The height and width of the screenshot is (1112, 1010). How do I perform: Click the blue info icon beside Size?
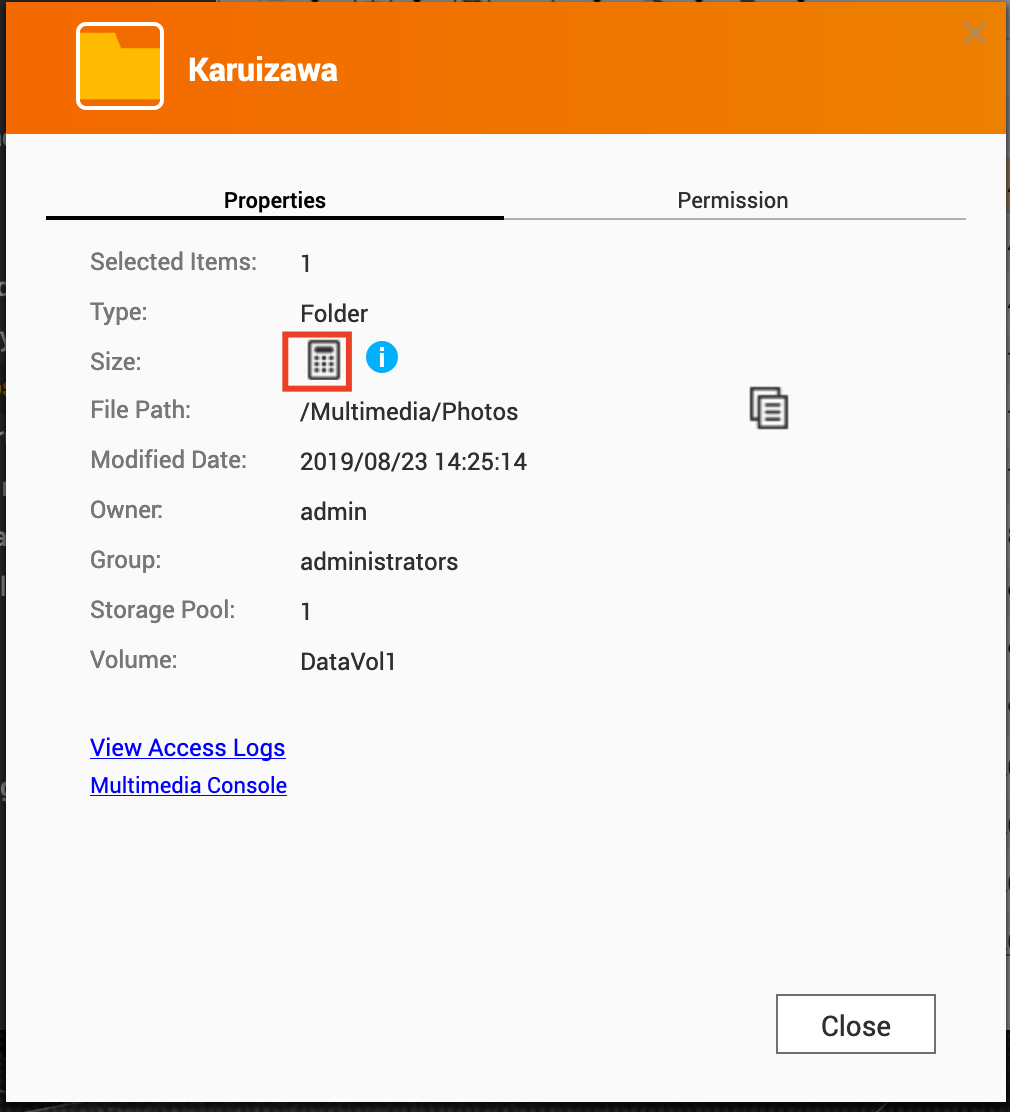click(382, 356)
